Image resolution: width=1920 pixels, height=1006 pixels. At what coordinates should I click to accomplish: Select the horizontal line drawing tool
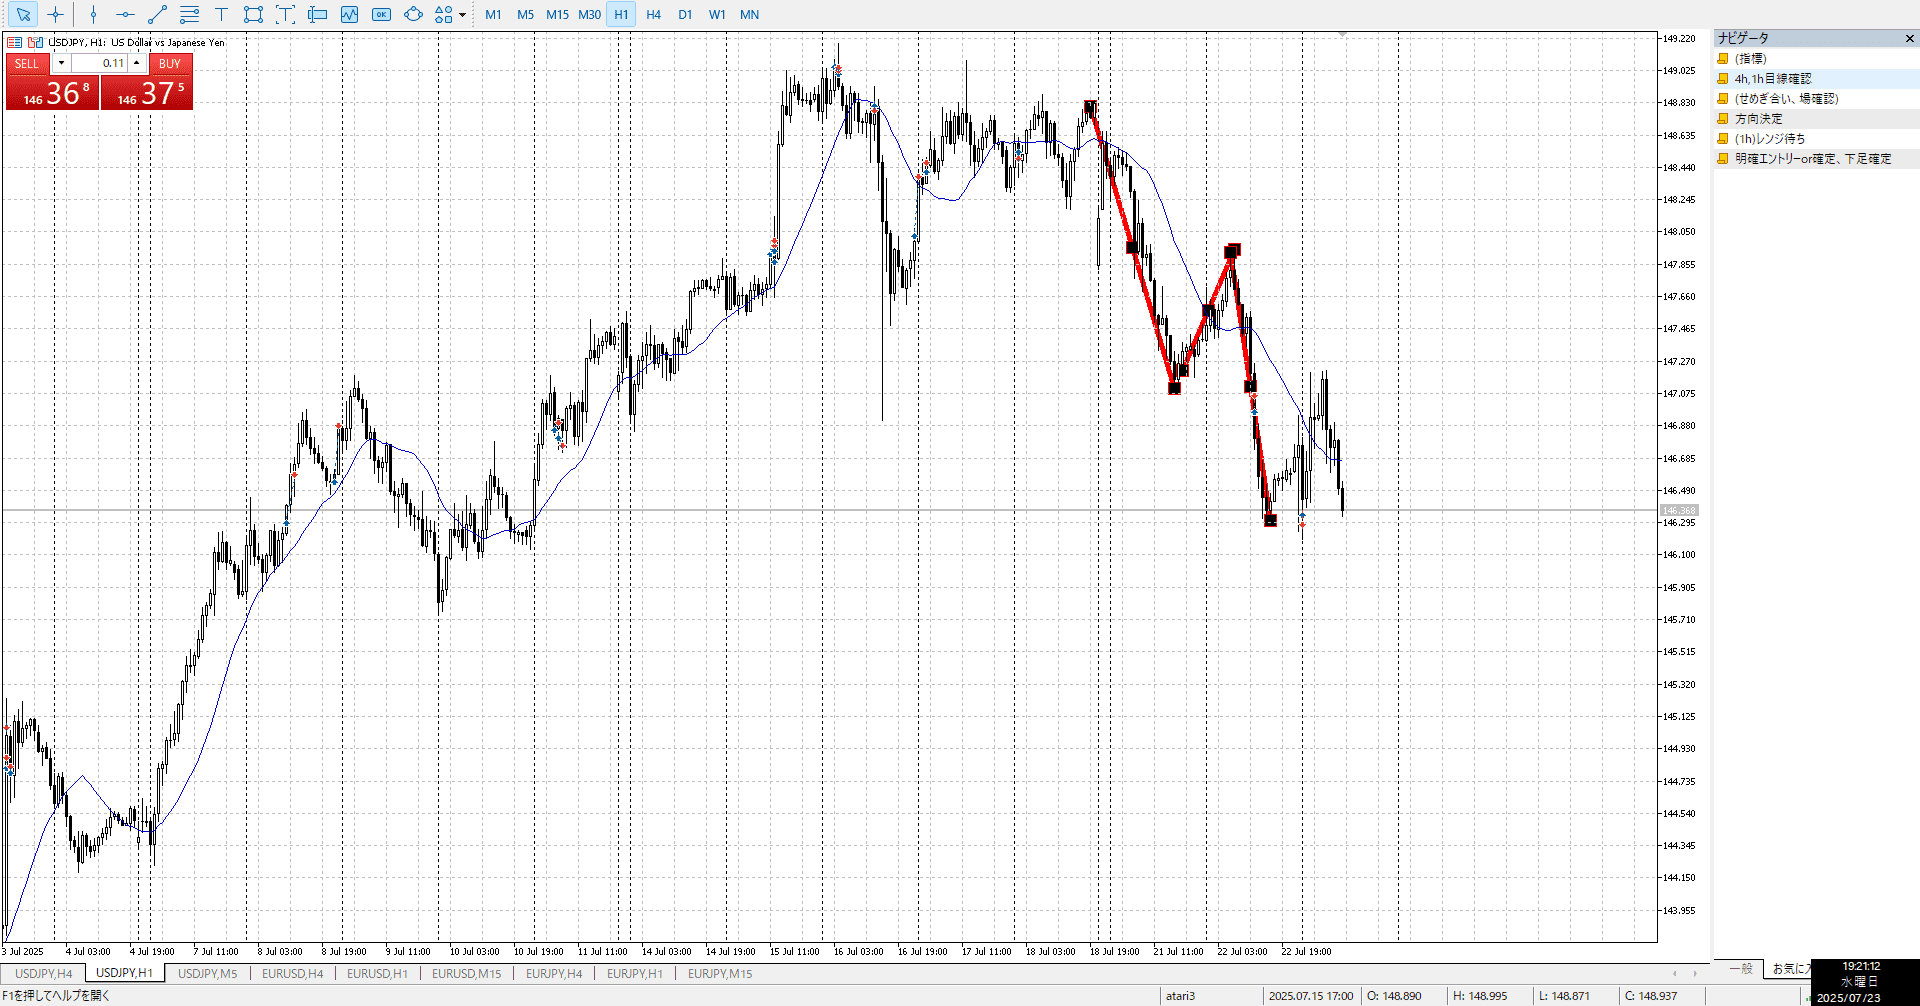point(125,15)
